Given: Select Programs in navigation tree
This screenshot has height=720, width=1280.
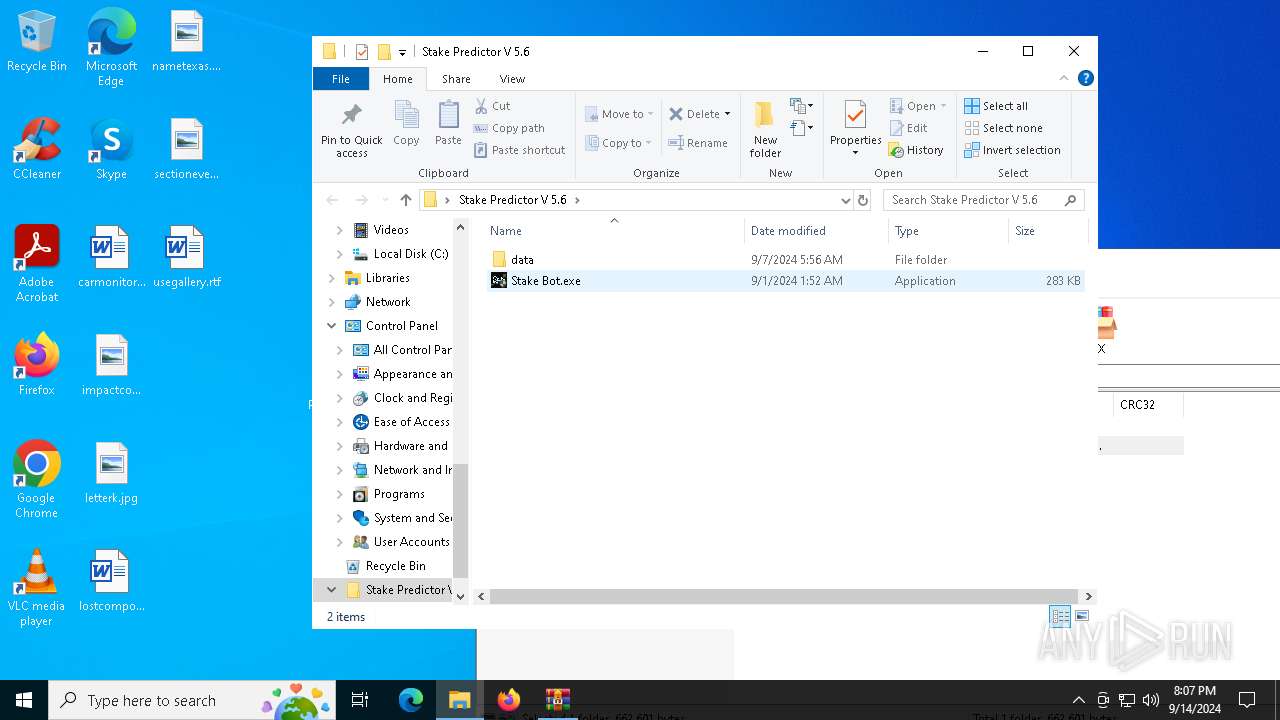Looking at the screenshot, I should tap(399, 494).
